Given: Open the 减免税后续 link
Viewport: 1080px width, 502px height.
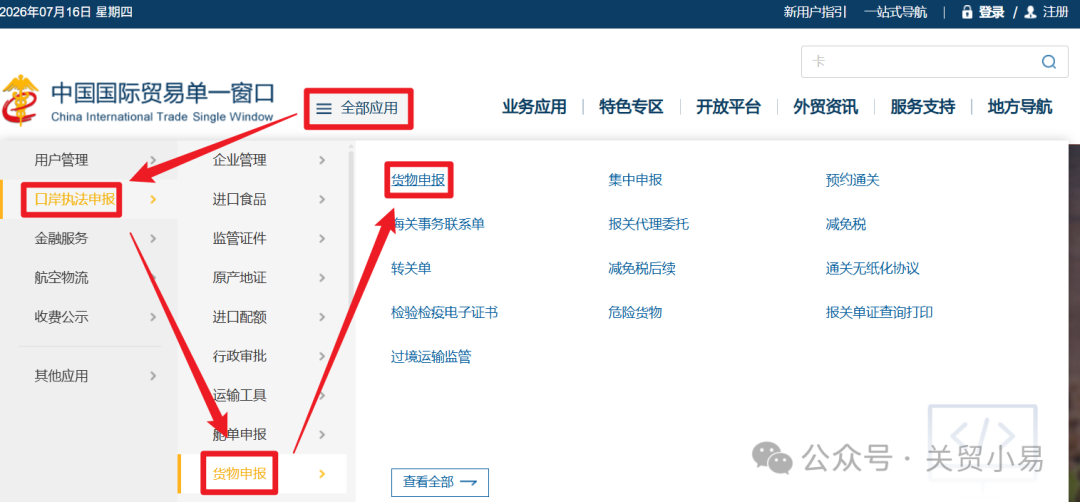Looking at the screenshot, I should [642, 269].
